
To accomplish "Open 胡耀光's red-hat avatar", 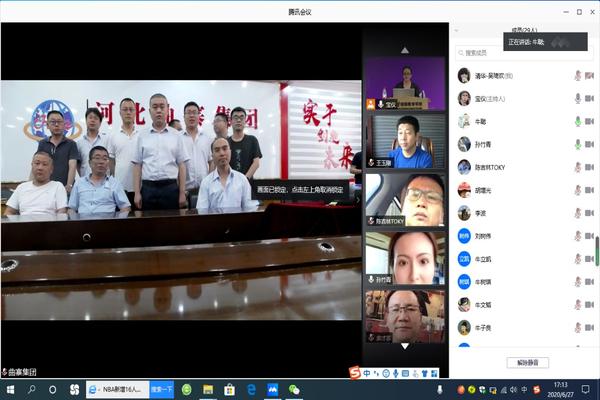I will point(464,190).
